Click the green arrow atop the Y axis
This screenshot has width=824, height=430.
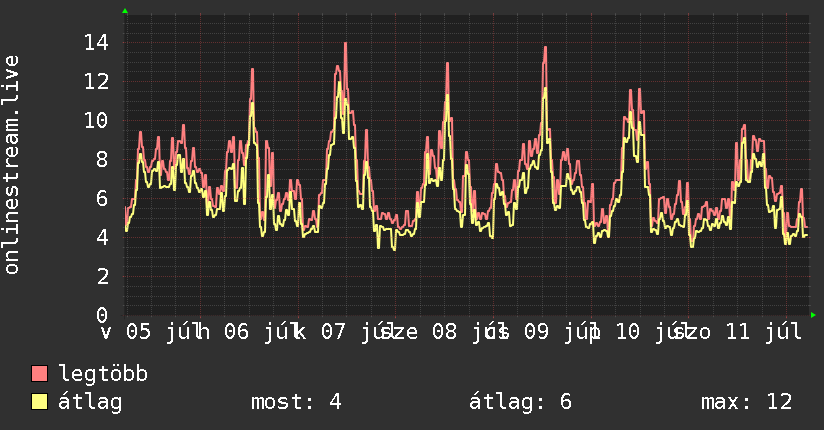[125, 11]
